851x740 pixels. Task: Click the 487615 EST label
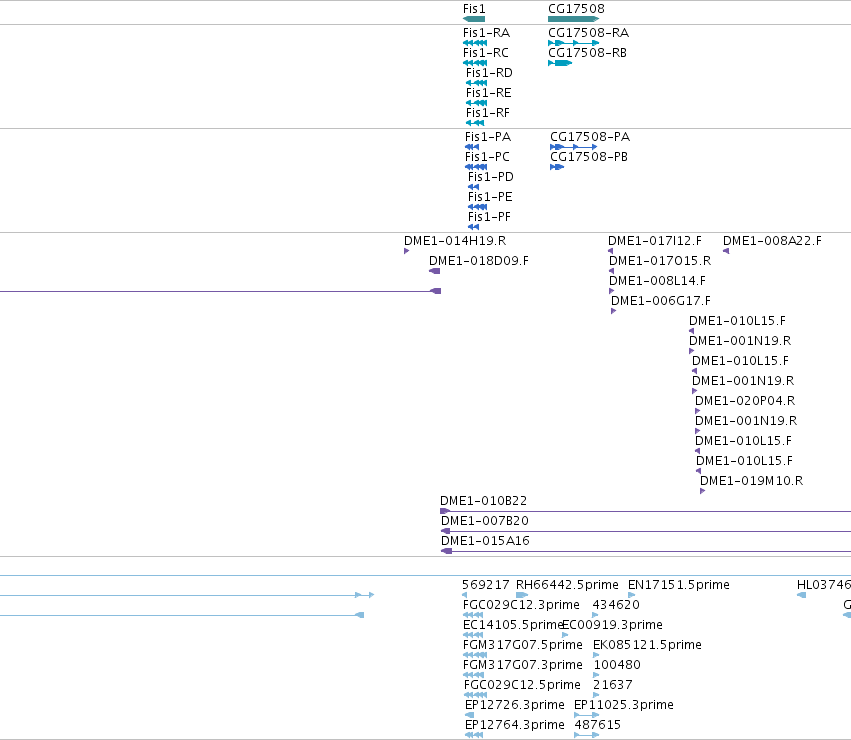click(598, 725)
